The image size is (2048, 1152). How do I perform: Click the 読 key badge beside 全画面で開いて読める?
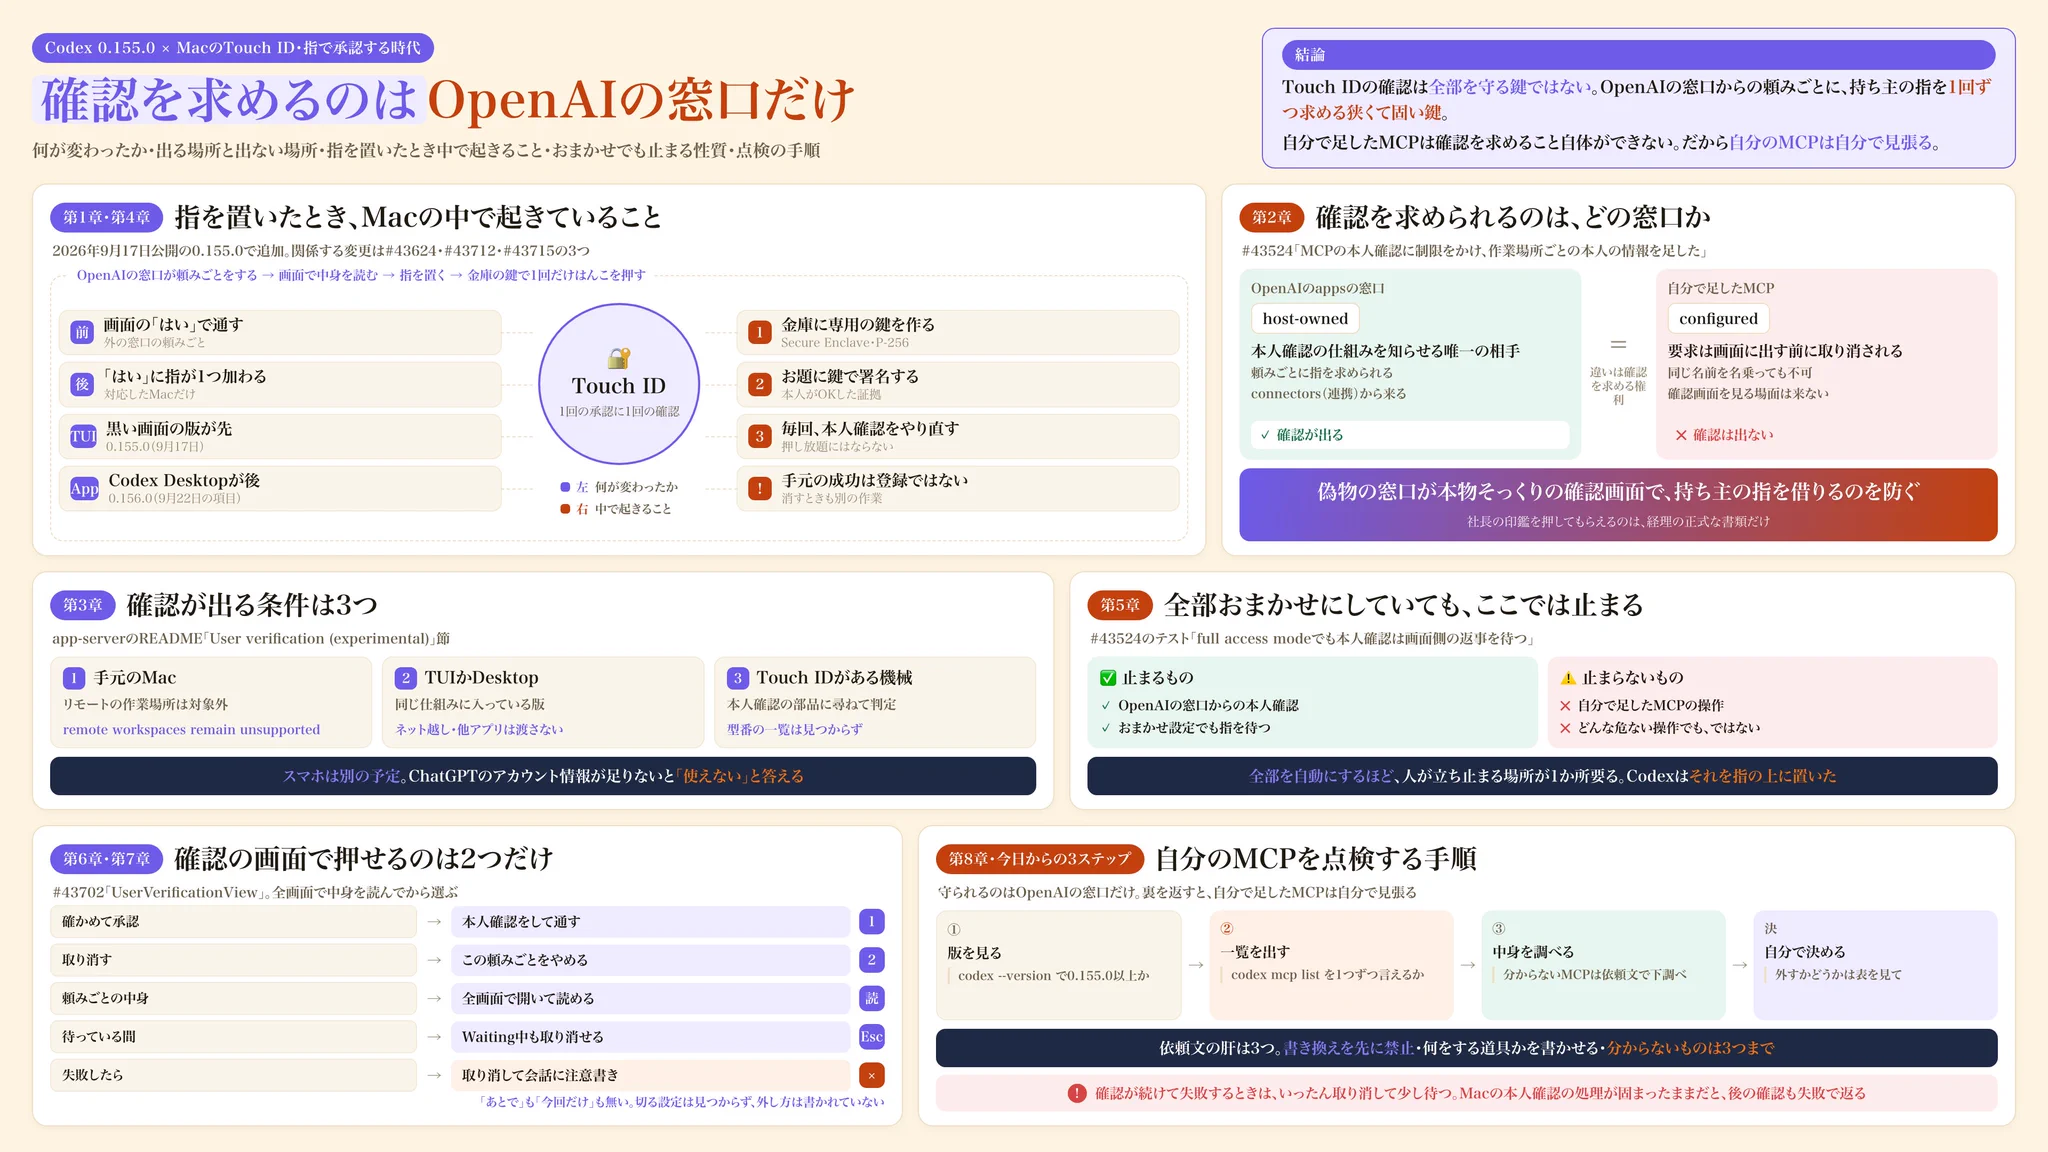pos(872,998)
